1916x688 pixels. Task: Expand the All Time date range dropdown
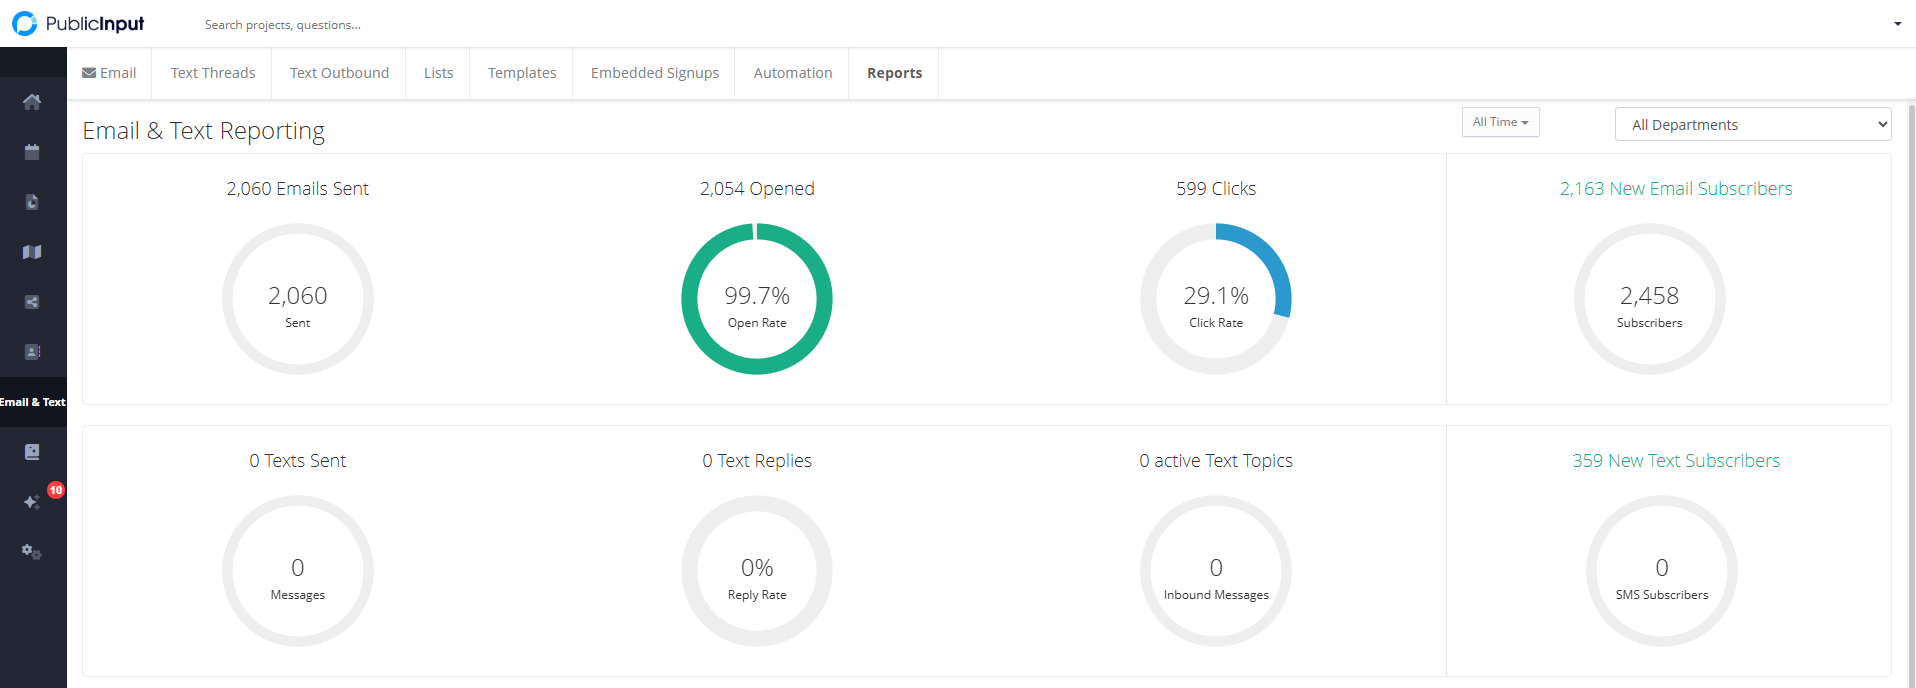[1500, 122]
